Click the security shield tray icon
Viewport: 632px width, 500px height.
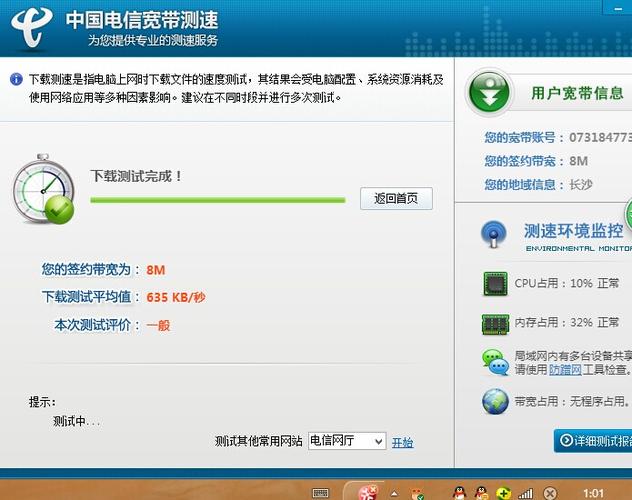417,494
